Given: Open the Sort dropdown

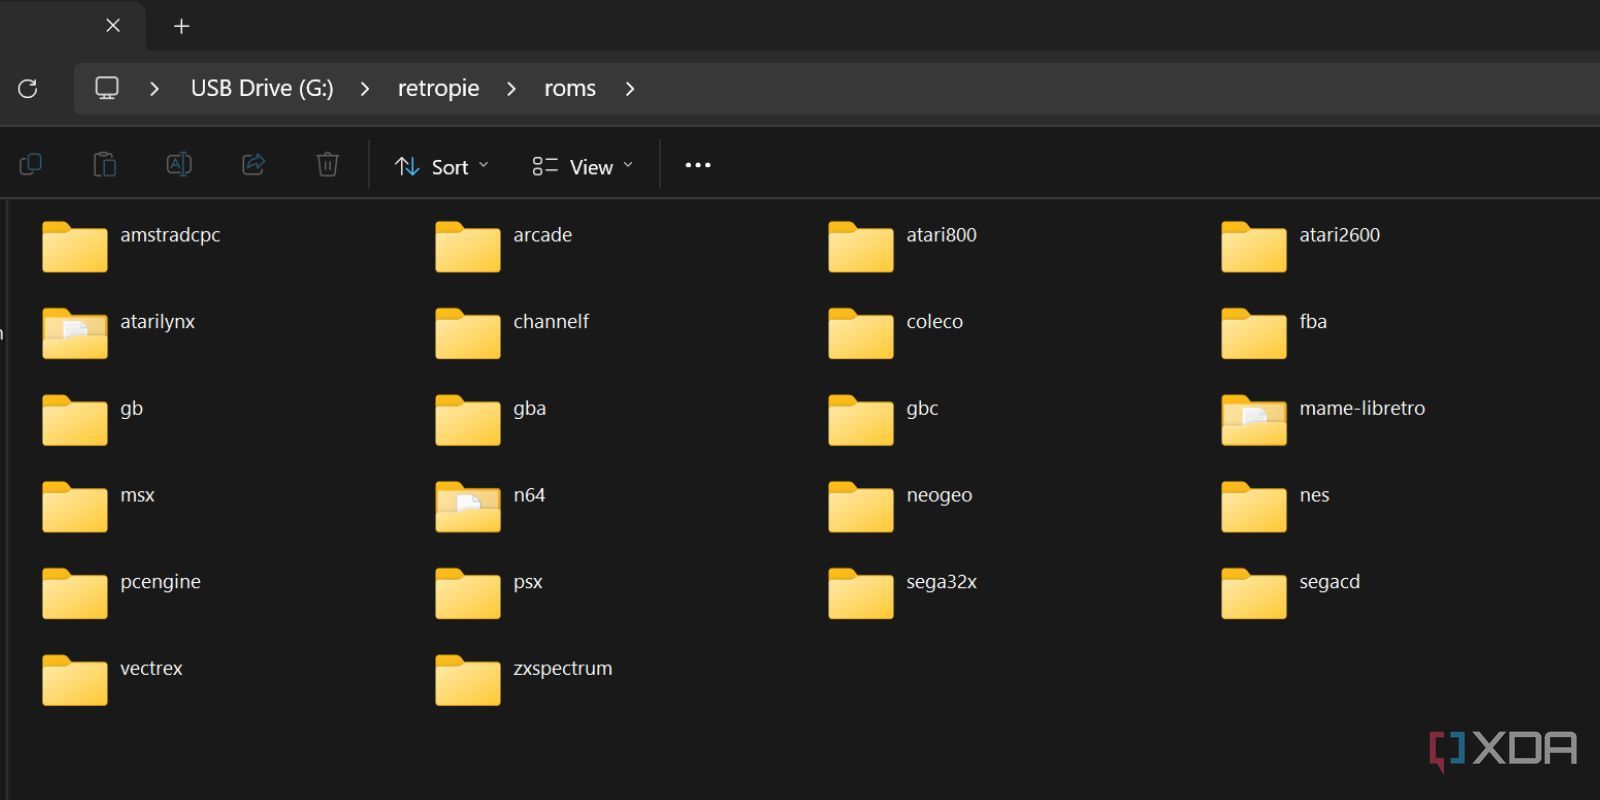Looking at the screenshot, I should point(442,166).
